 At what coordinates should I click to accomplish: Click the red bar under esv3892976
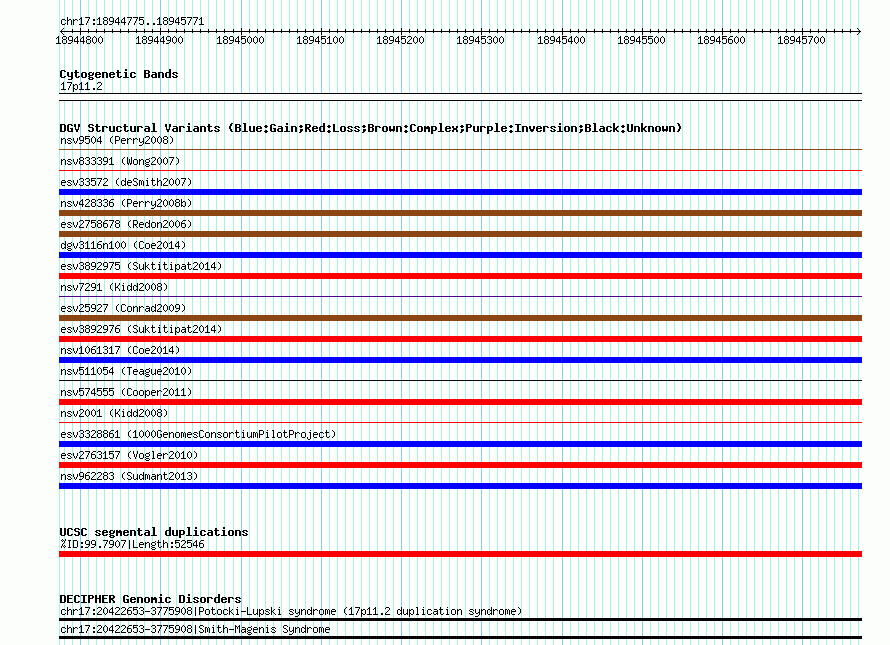pyautogui.click(x=460, y=339)
